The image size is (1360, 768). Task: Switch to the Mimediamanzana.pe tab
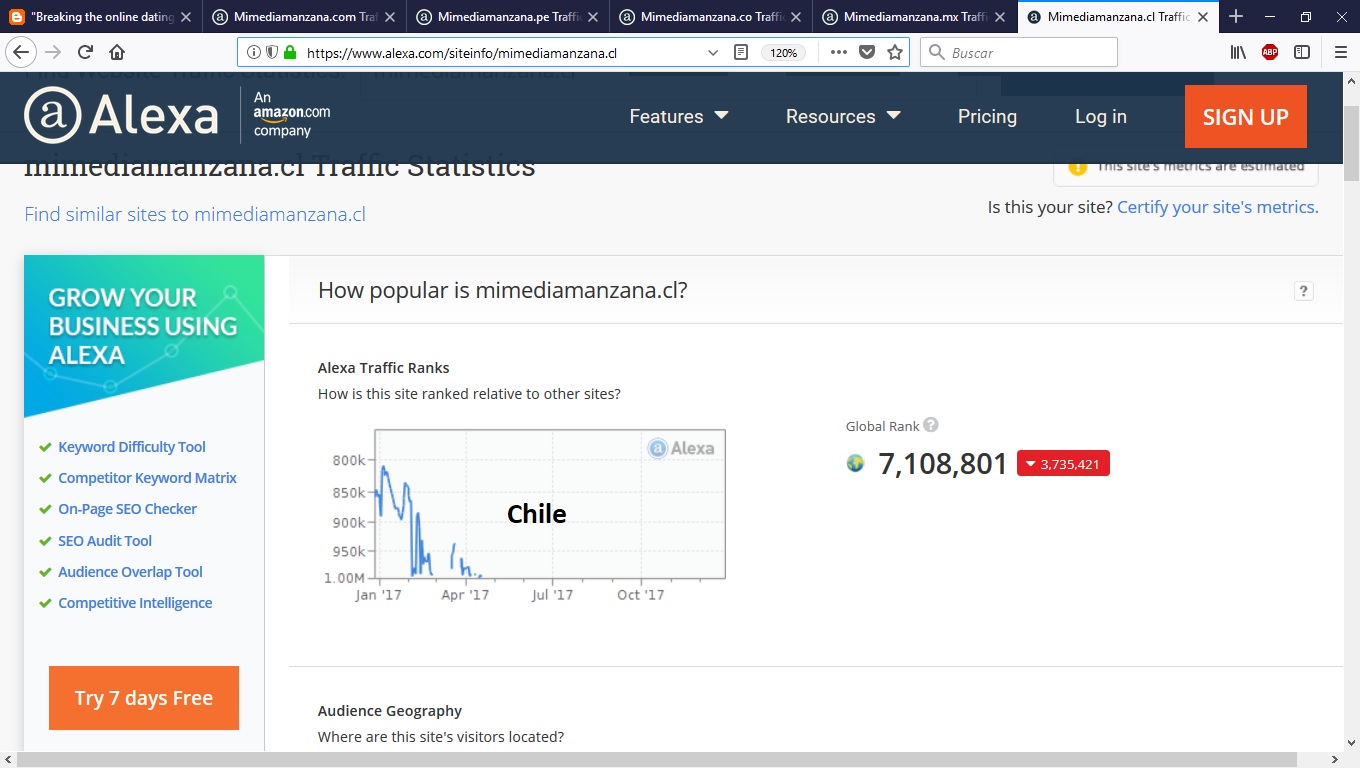(508, 17)
